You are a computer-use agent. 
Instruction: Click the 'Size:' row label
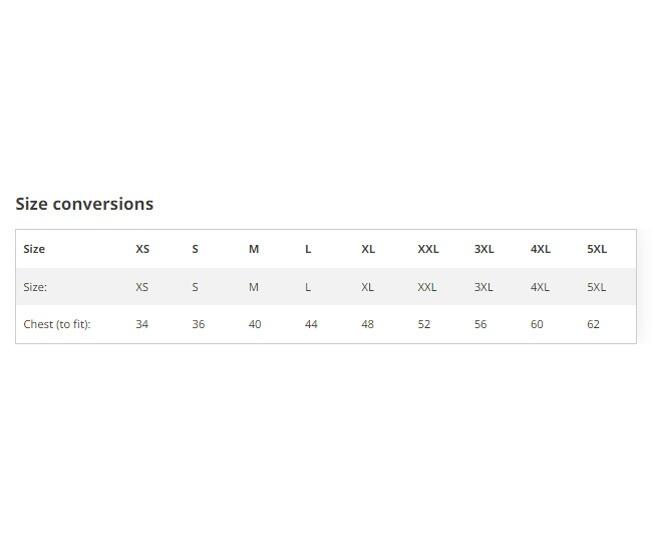[x=35, y=287]
